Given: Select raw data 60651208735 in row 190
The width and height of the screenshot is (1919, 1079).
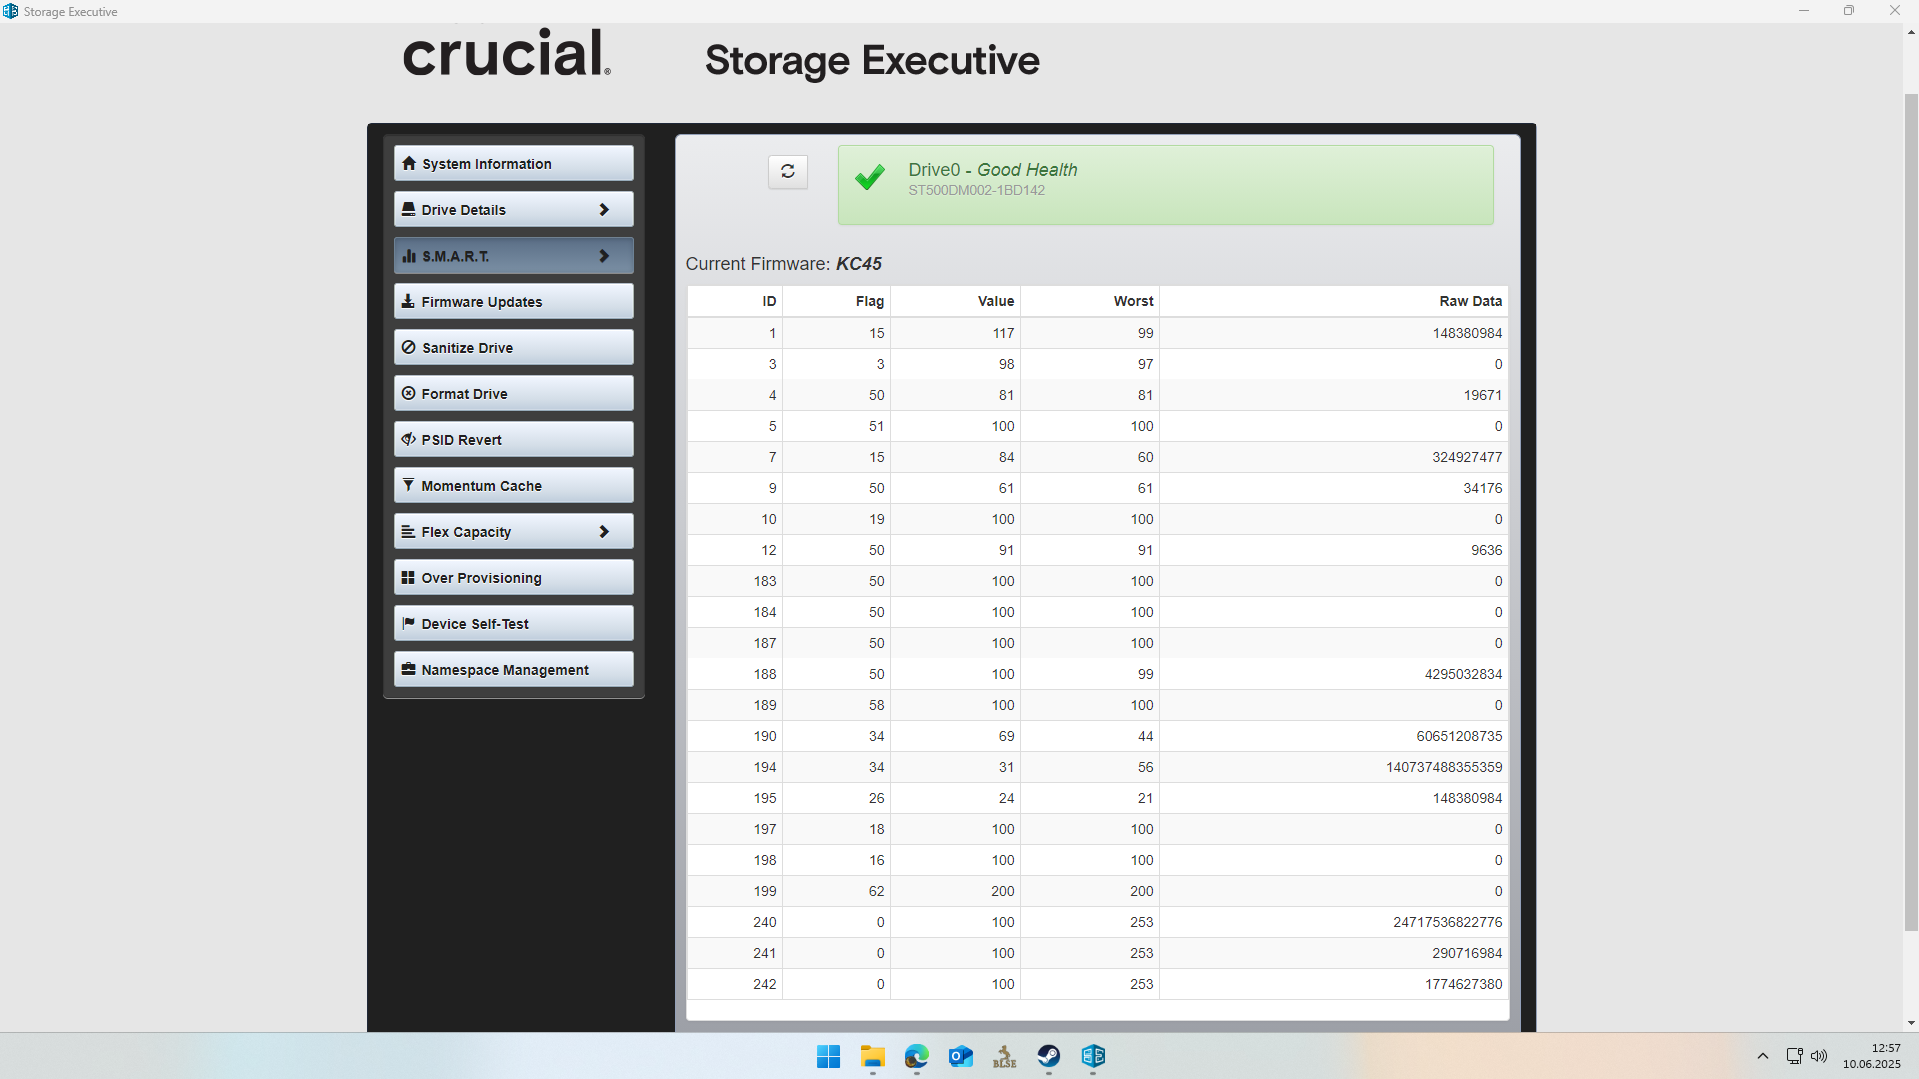Looking at the screenshot, I should pos(1459,736).
